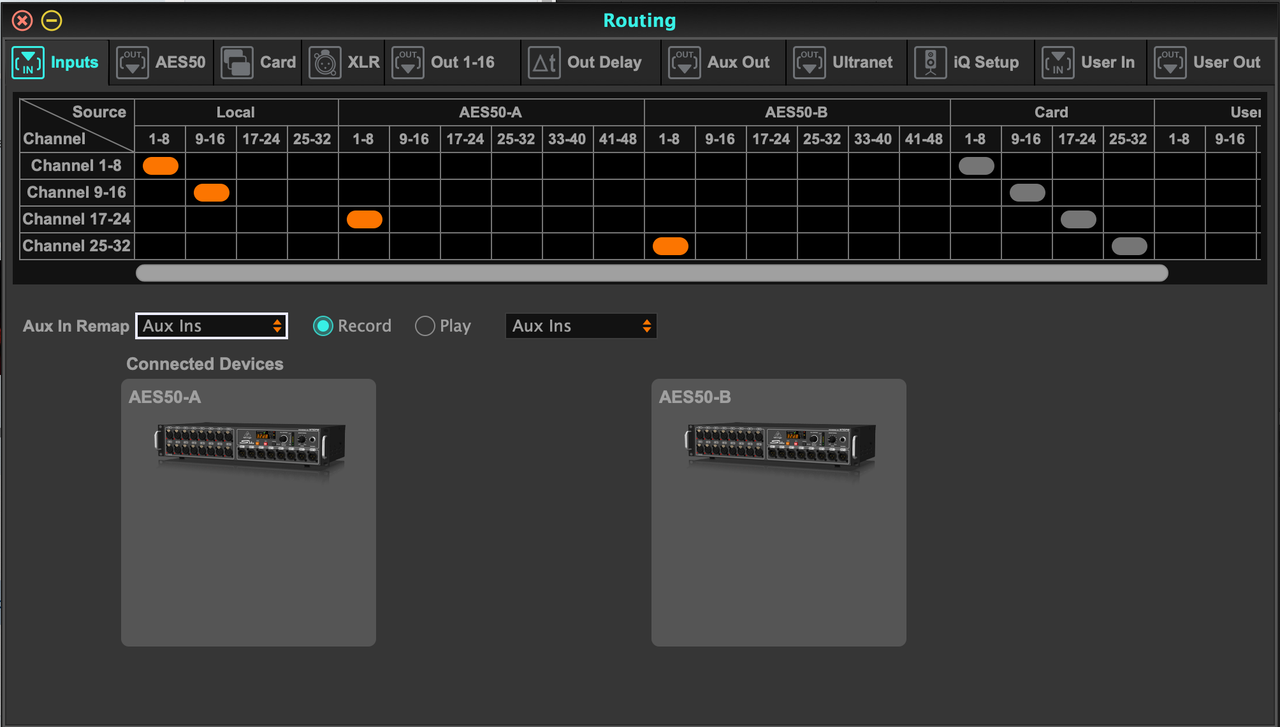This screenshot has height=727, width=1280.
Task: Minimize the Routing window
Action: 52,20
